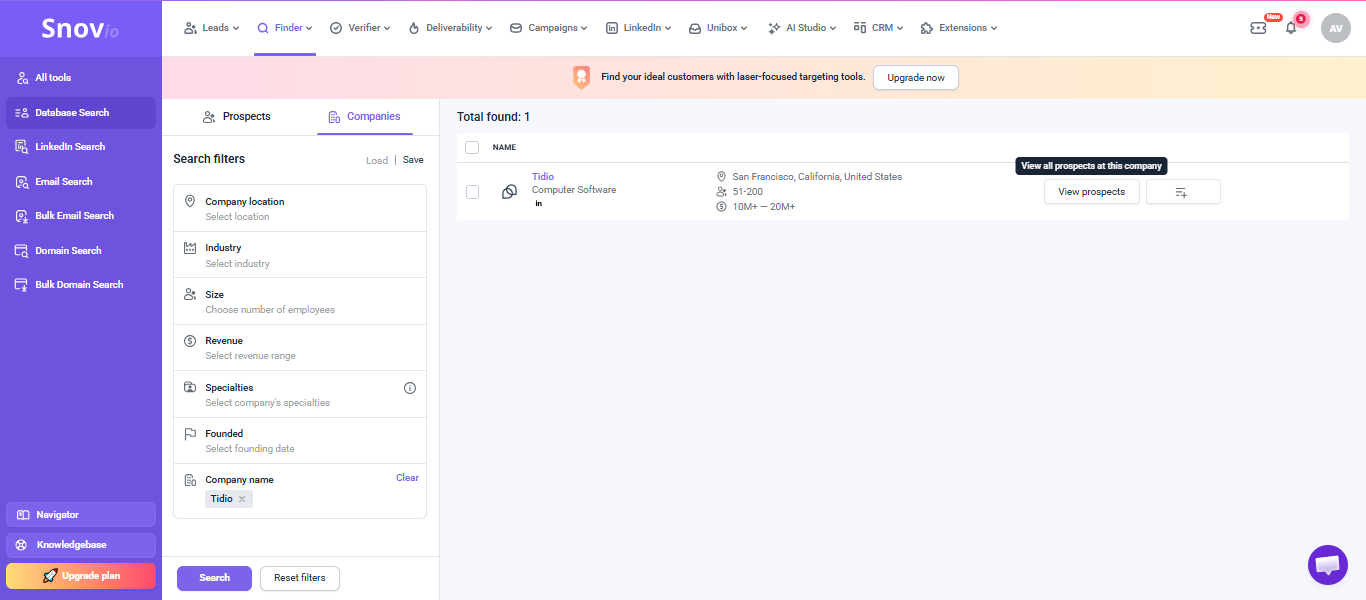Viewport: 1366px width, 600px height.
Task: Click the Navigator button
Action: 81,514
